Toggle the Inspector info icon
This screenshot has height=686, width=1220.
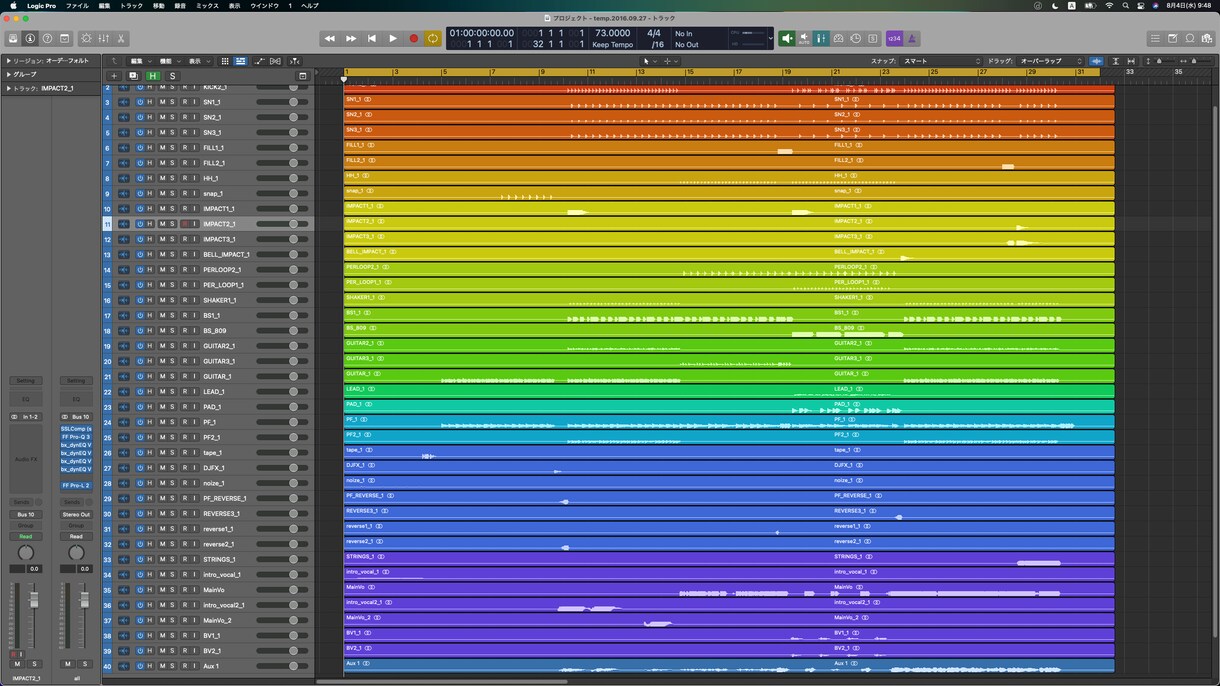tap(30, 38)
